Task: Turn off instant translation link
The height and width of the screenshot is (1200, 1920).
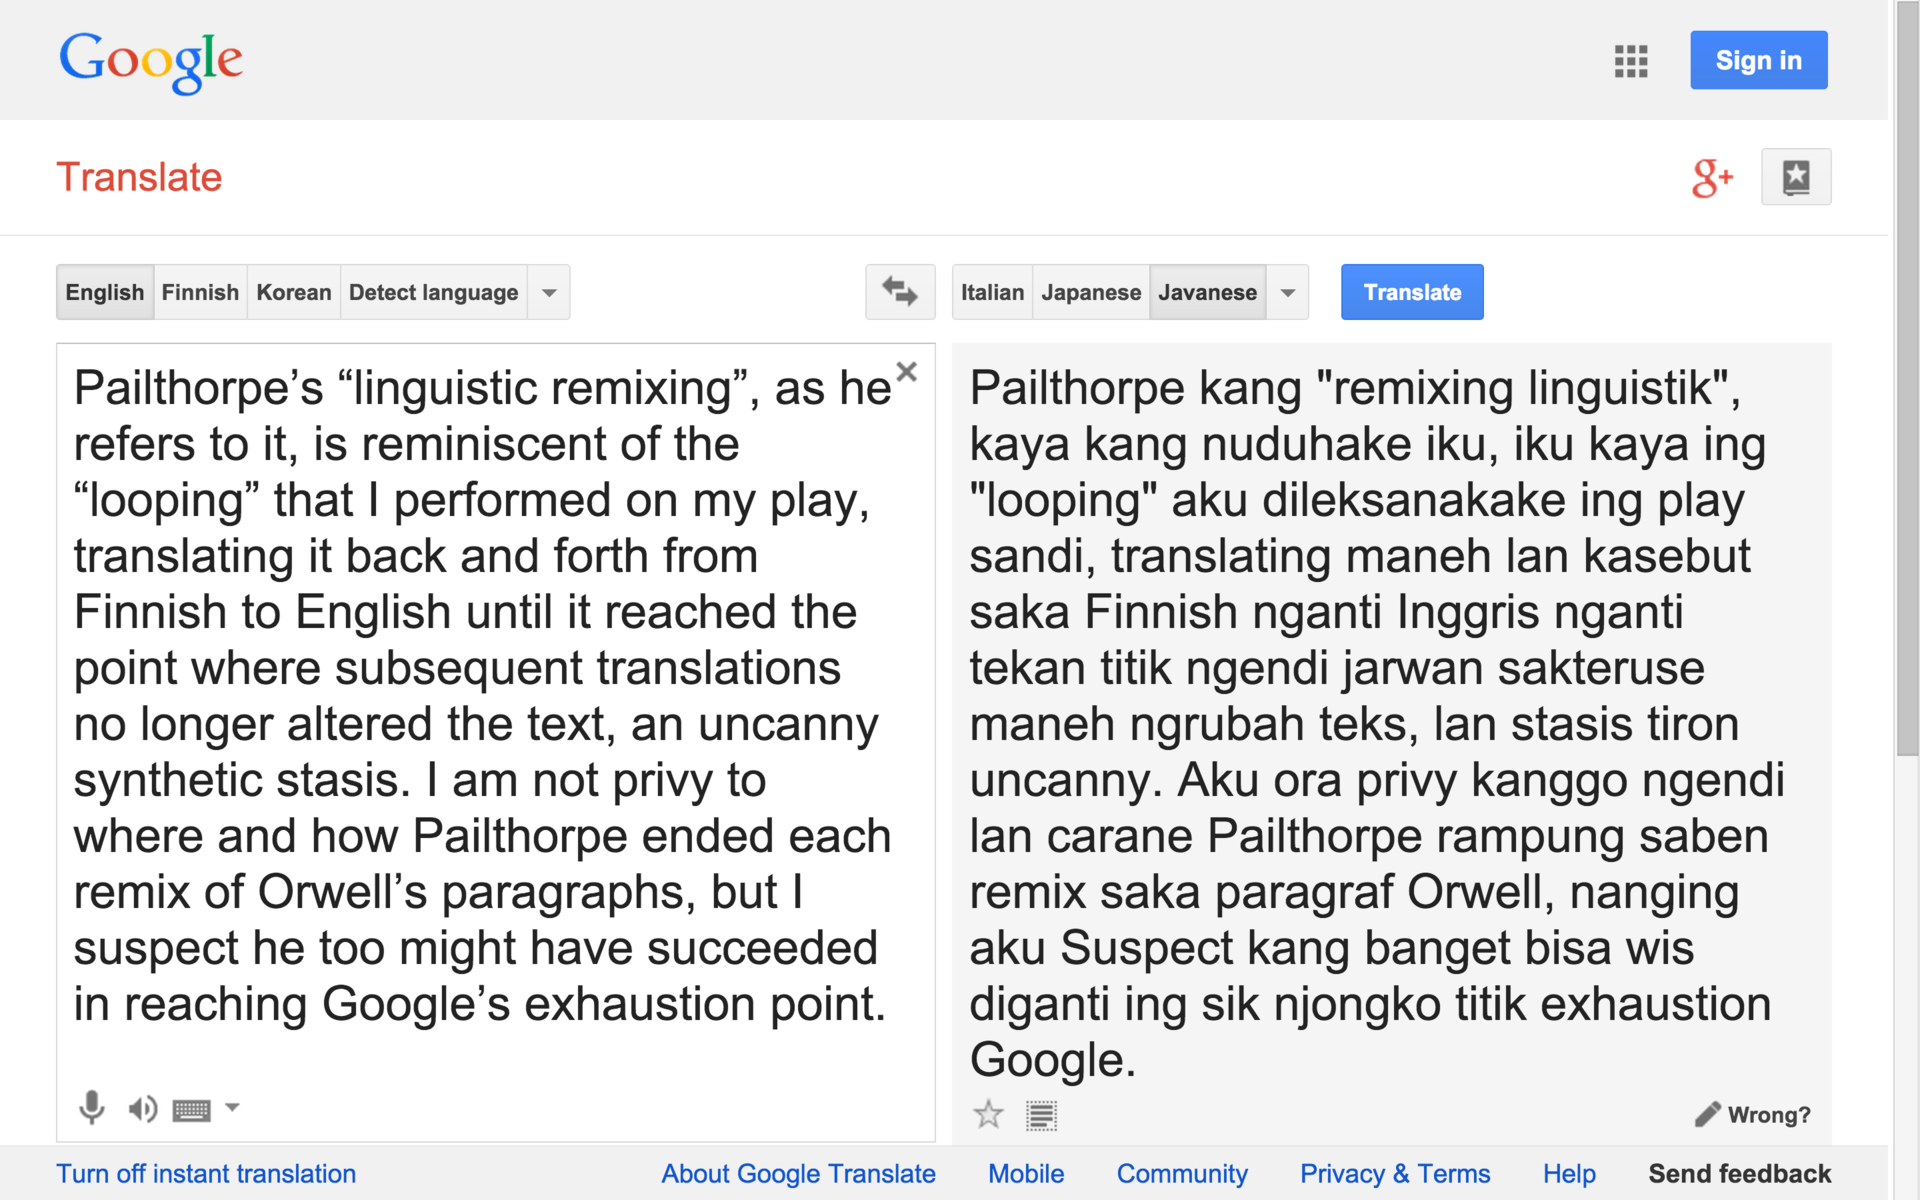Action: pyautogui.click(x=206, y=1173)
